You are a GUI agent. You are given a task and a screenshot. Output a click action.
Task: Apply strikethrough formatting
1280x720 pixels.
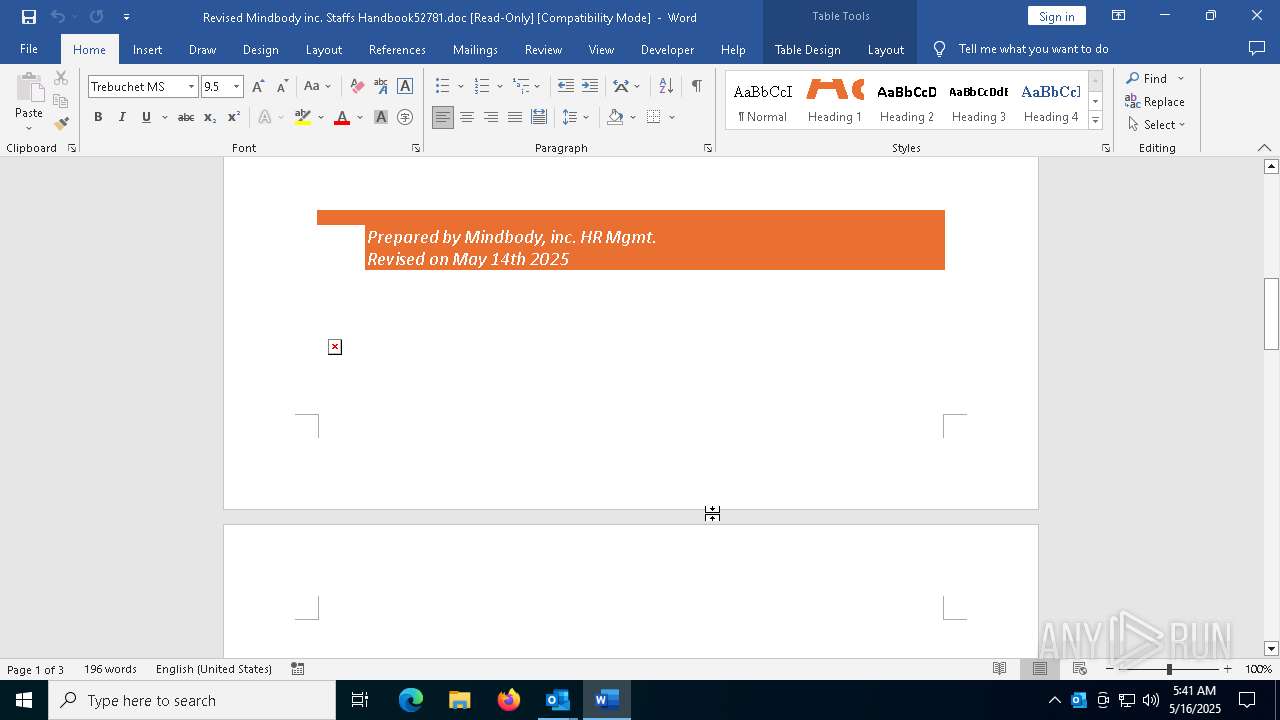click(186, 118)
